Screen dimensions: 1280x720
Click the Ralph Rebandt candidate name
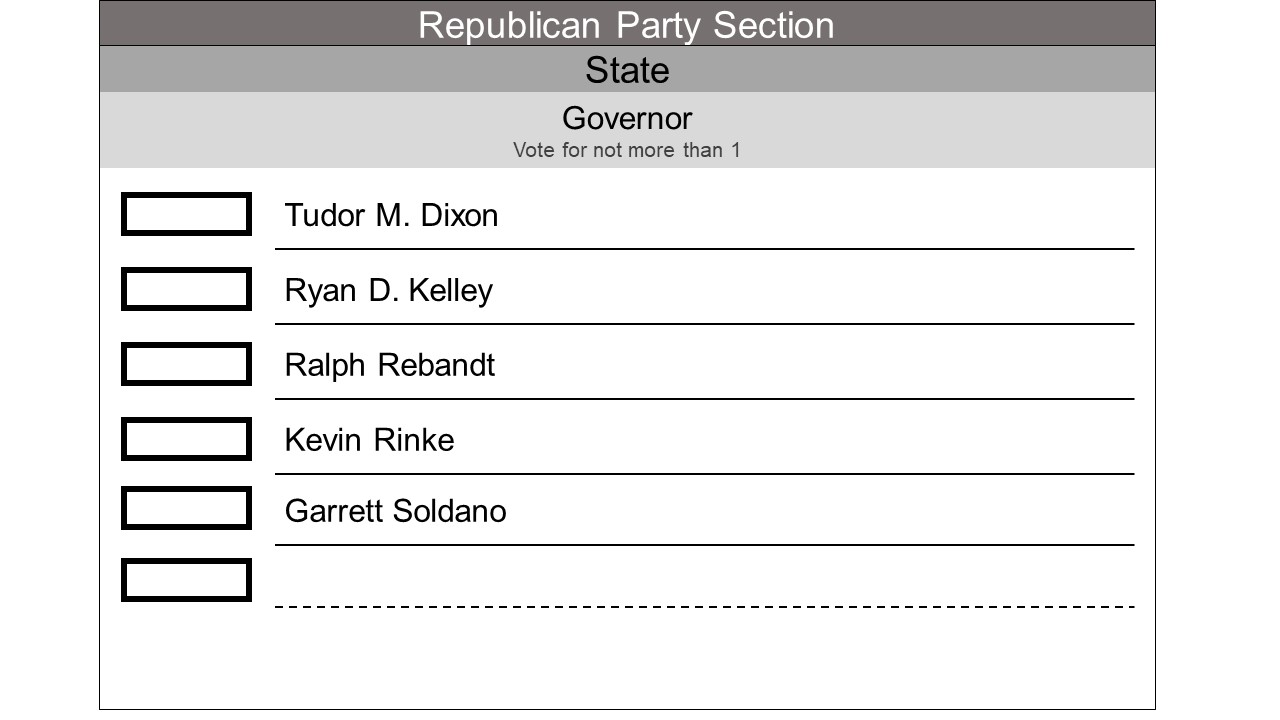coord(389,365)
